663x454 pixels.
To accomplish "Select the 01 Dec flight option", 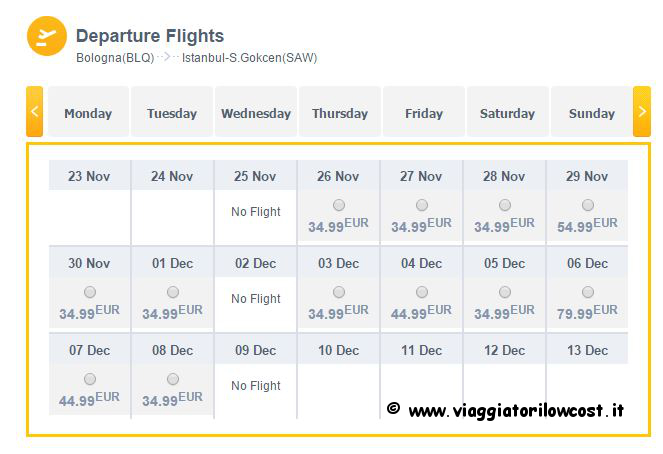I will click(173, 292).
